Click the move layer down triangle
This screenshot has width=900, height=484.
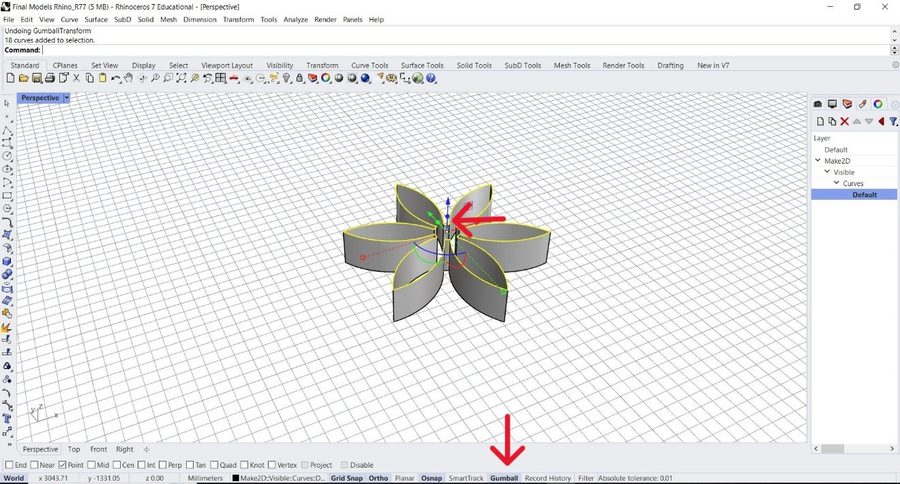[869, 121]
